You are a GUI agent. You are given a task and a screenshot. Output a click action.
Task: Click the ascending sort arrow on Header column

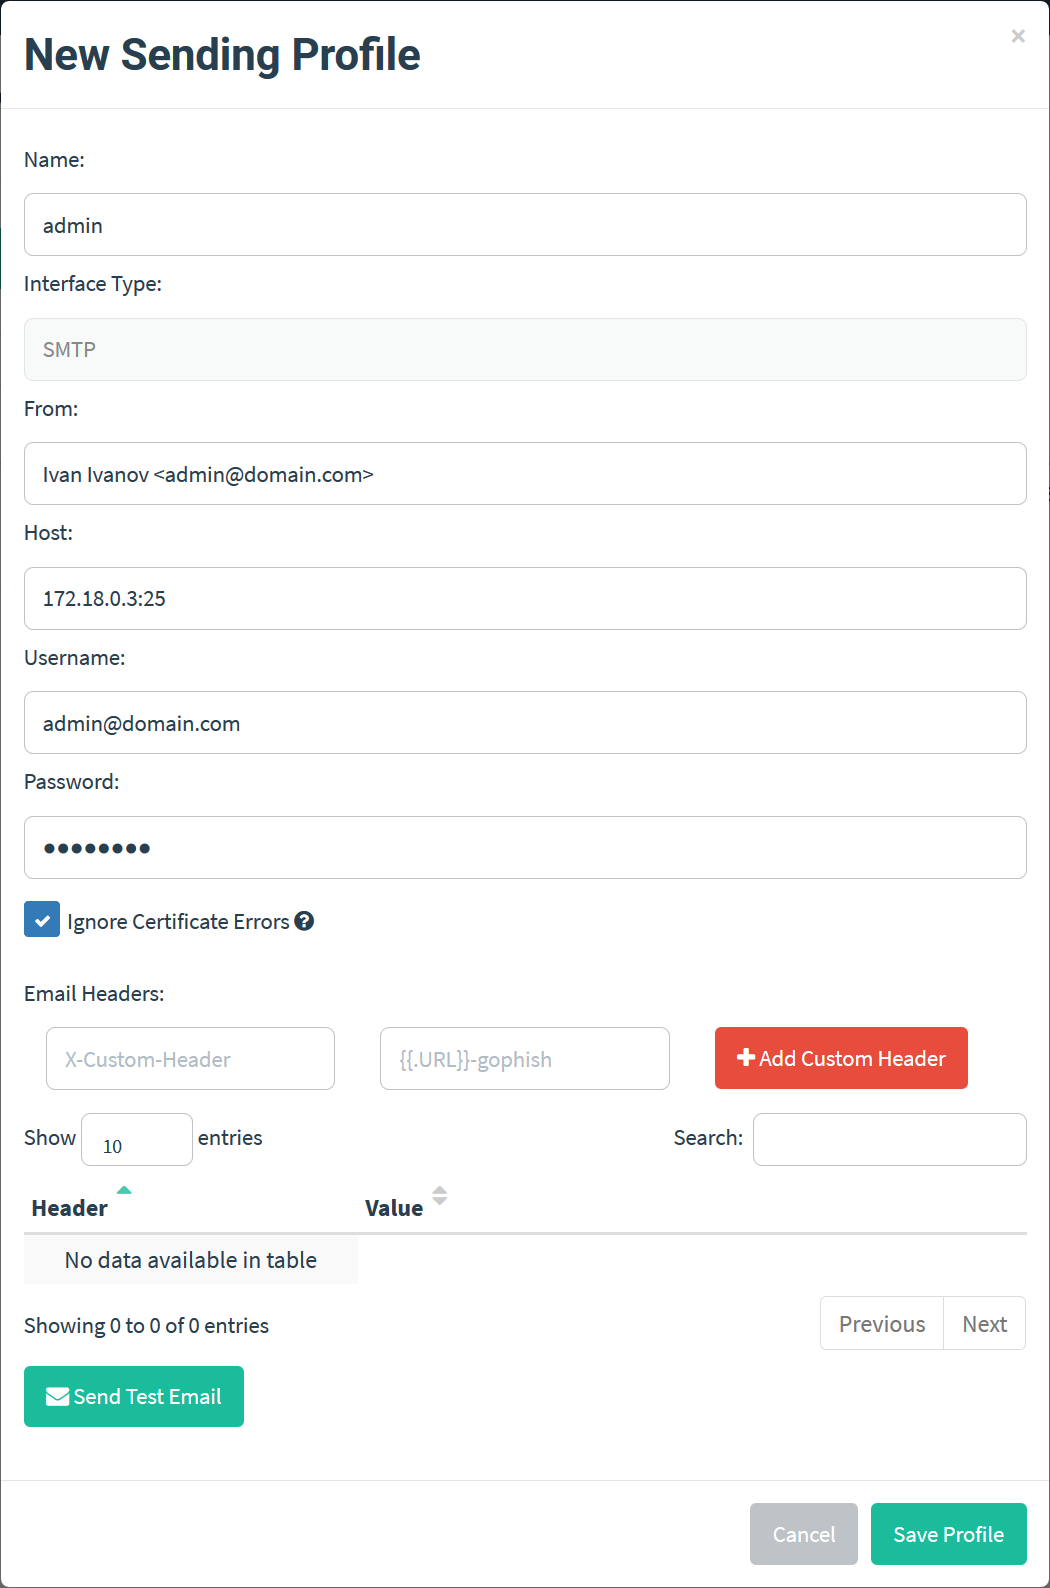coord(124,1190)
